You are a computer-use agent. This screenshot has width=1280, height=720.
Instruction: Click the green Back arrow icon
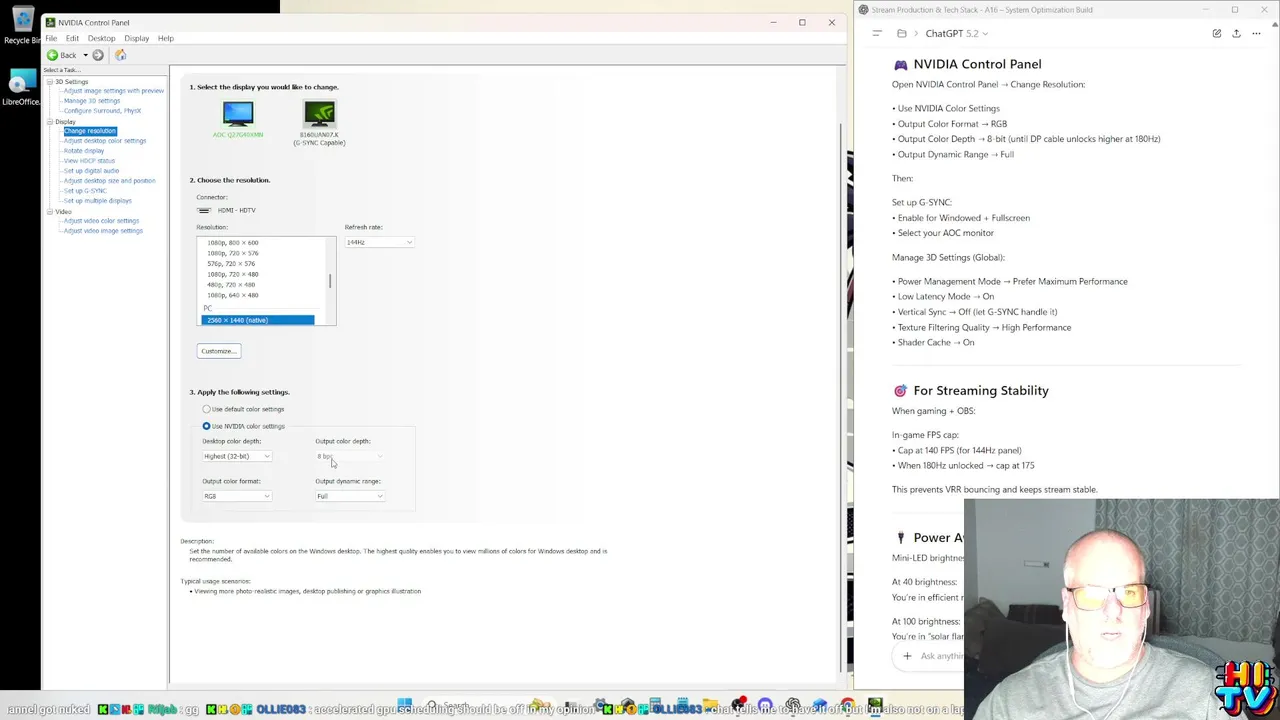click(x=52, y=55)
